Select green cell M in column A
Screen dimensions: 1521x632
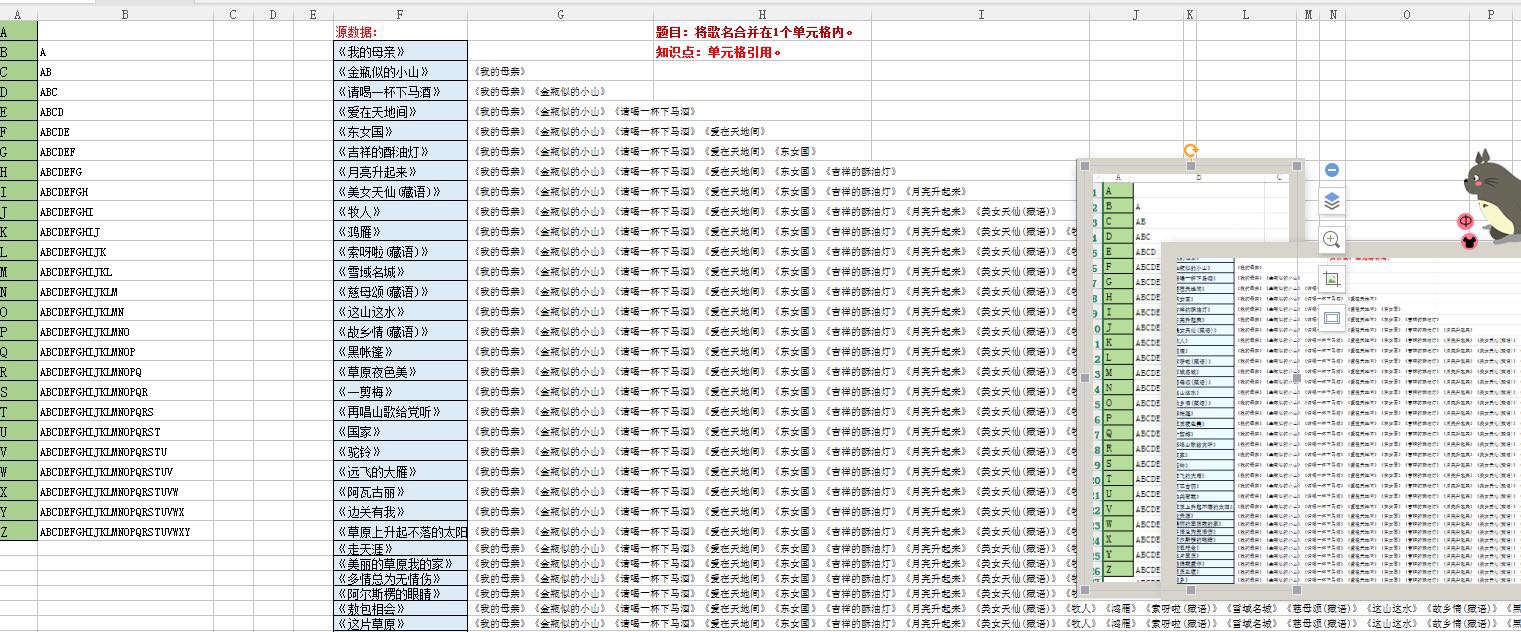click(18, 272)
